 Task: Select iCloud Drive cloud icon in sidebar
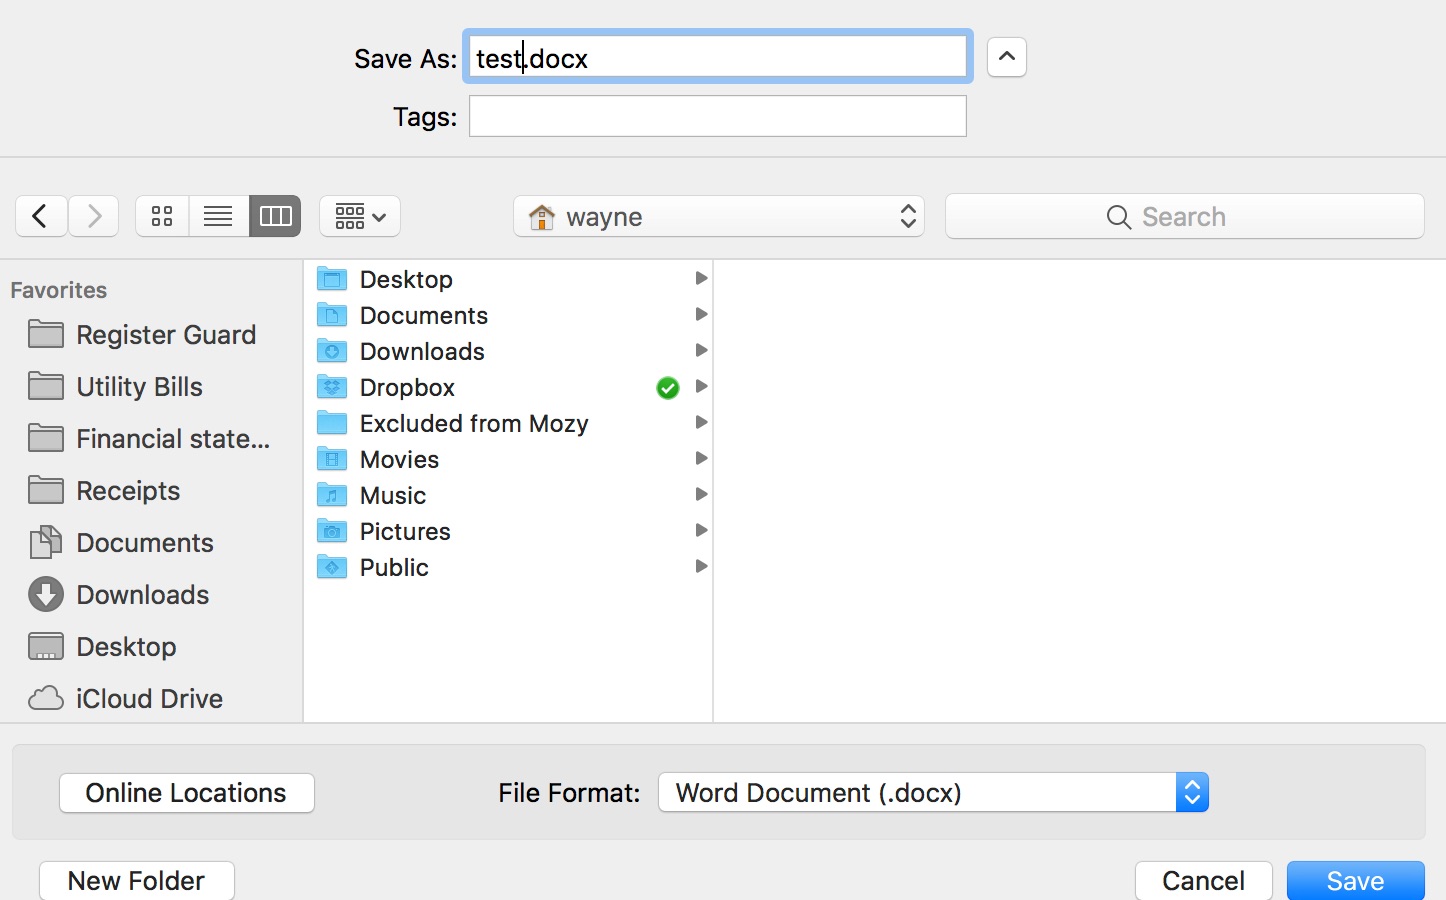pos(46,698)
